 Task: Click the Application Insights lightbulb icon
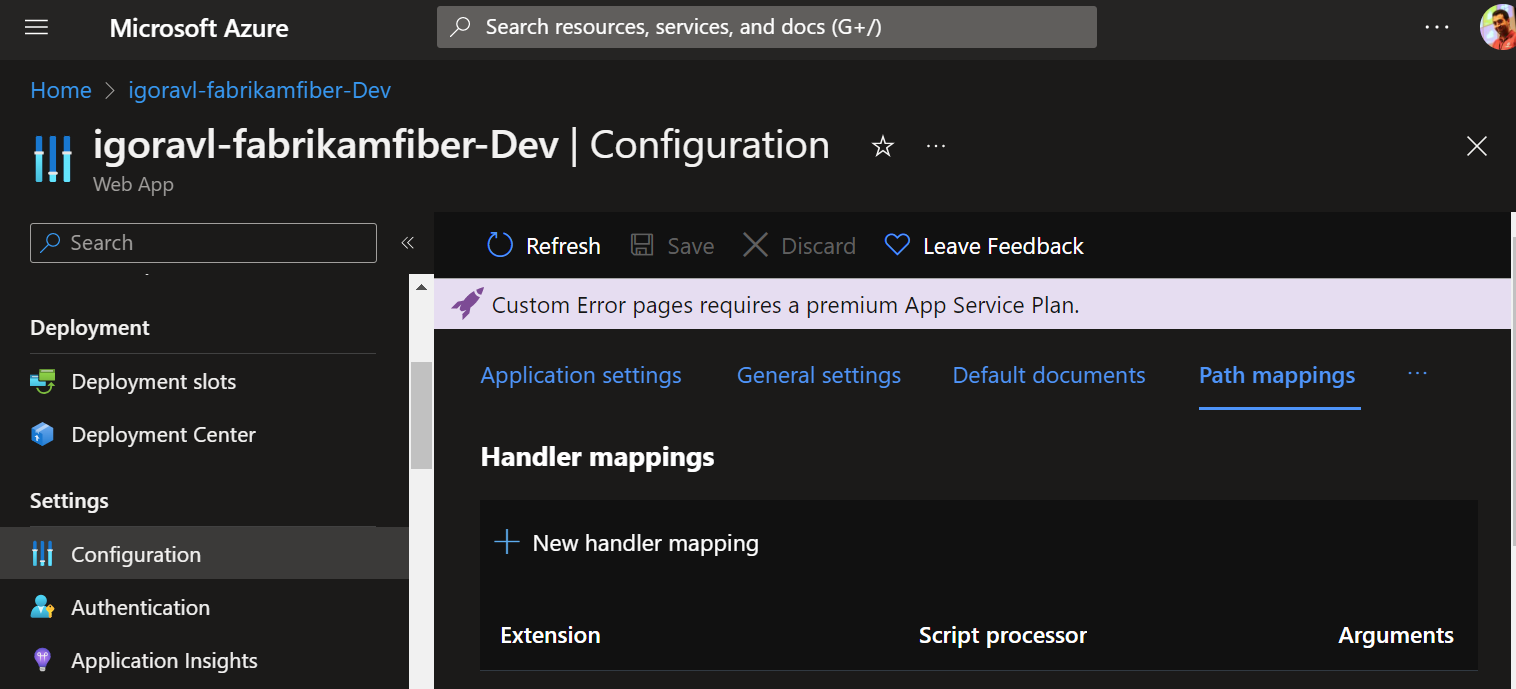tap(42, 660)
